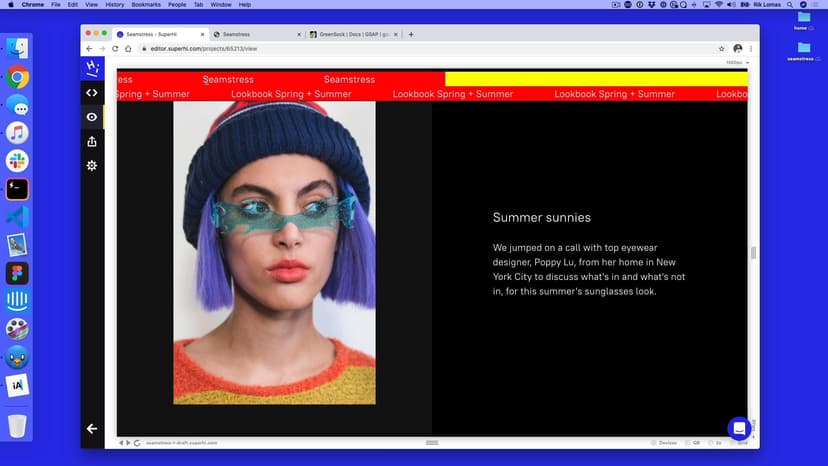Open the Intercom chat bubble
828x466 pixels.
click(739, 428)
